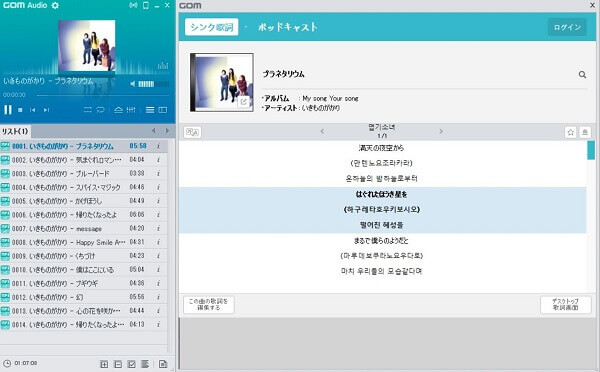Image resolution: width=600 pixels, height=372 pixels.
Task: Switch to シンク歌詞 tab
Action: tap(212, 27)
